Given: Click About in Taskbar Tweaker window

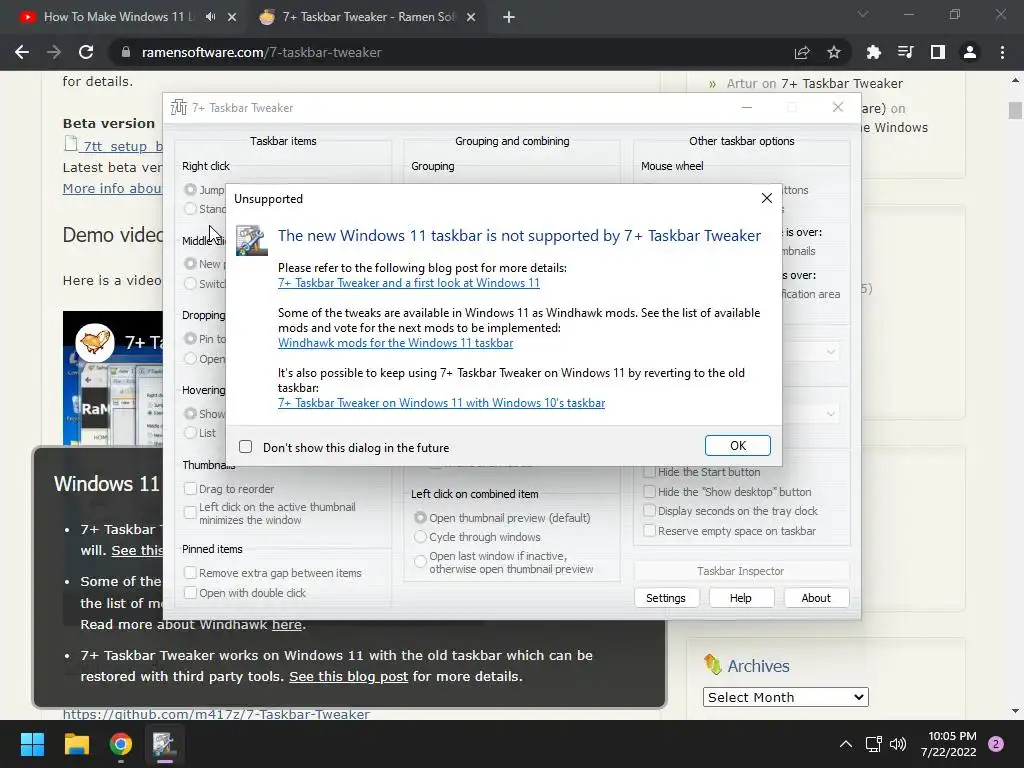Looking at the screenshot, I should (x=816, y=598).
